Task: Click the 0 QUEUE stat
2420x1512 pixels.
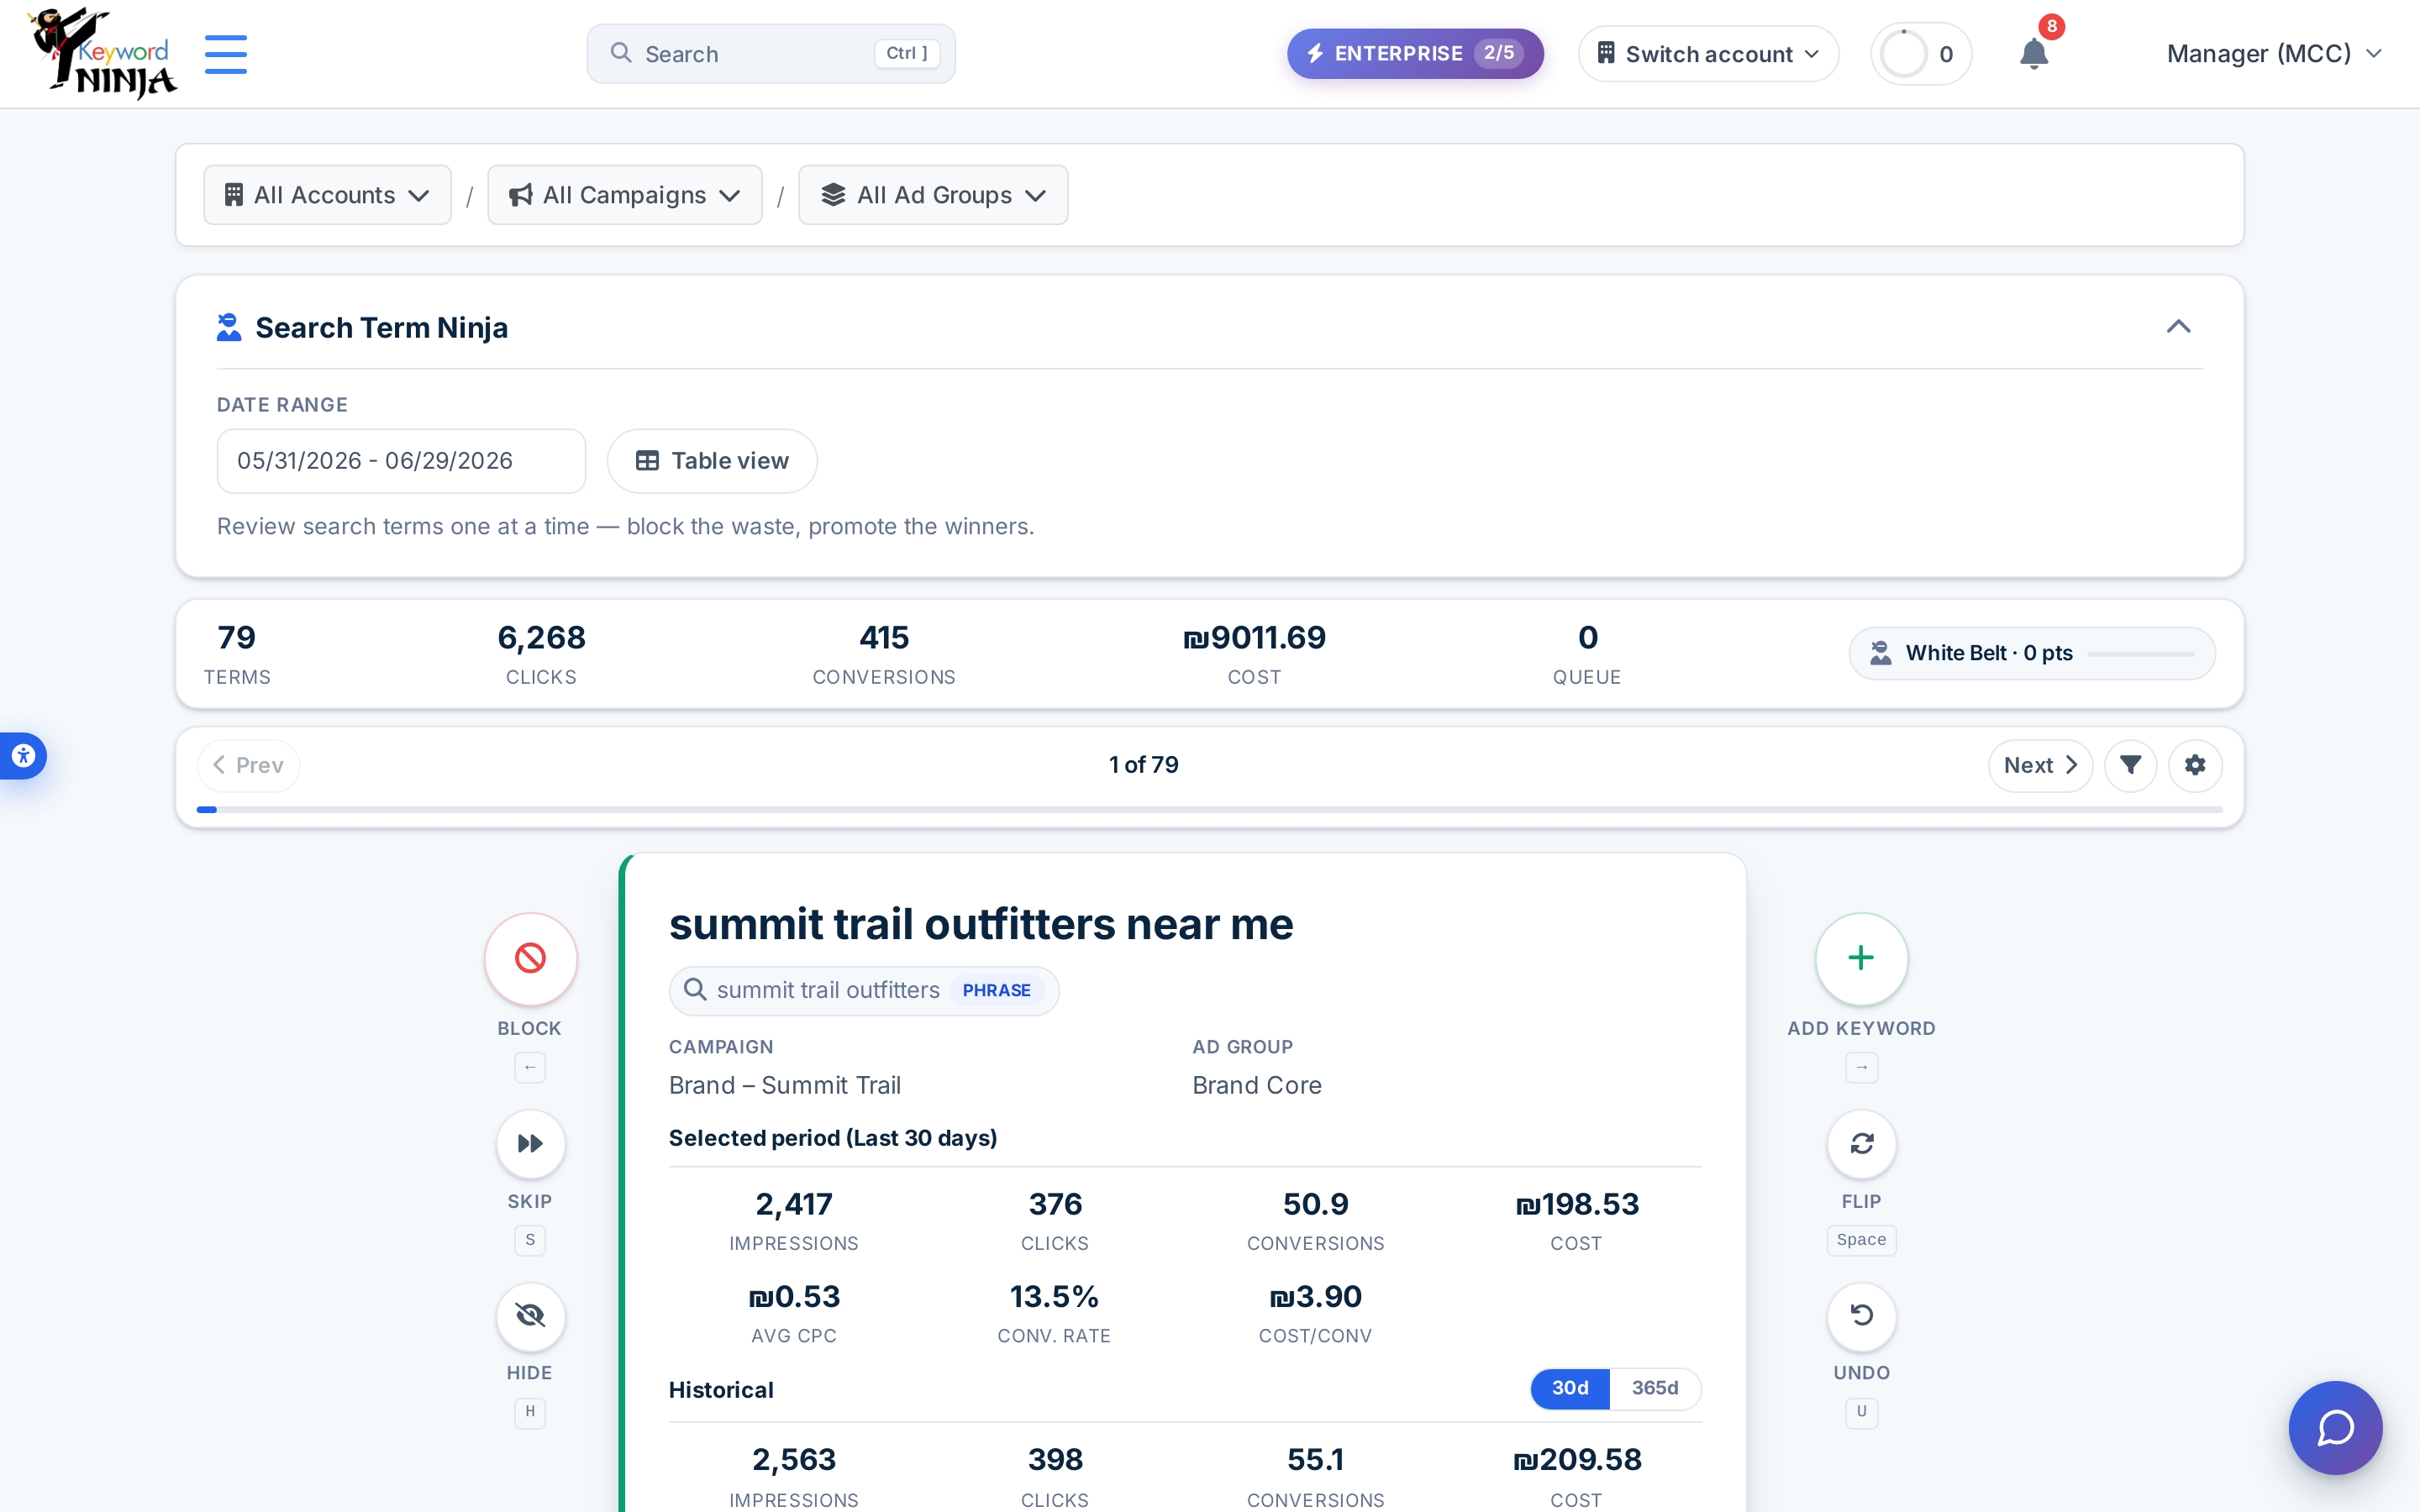Action: (1587, 654)
